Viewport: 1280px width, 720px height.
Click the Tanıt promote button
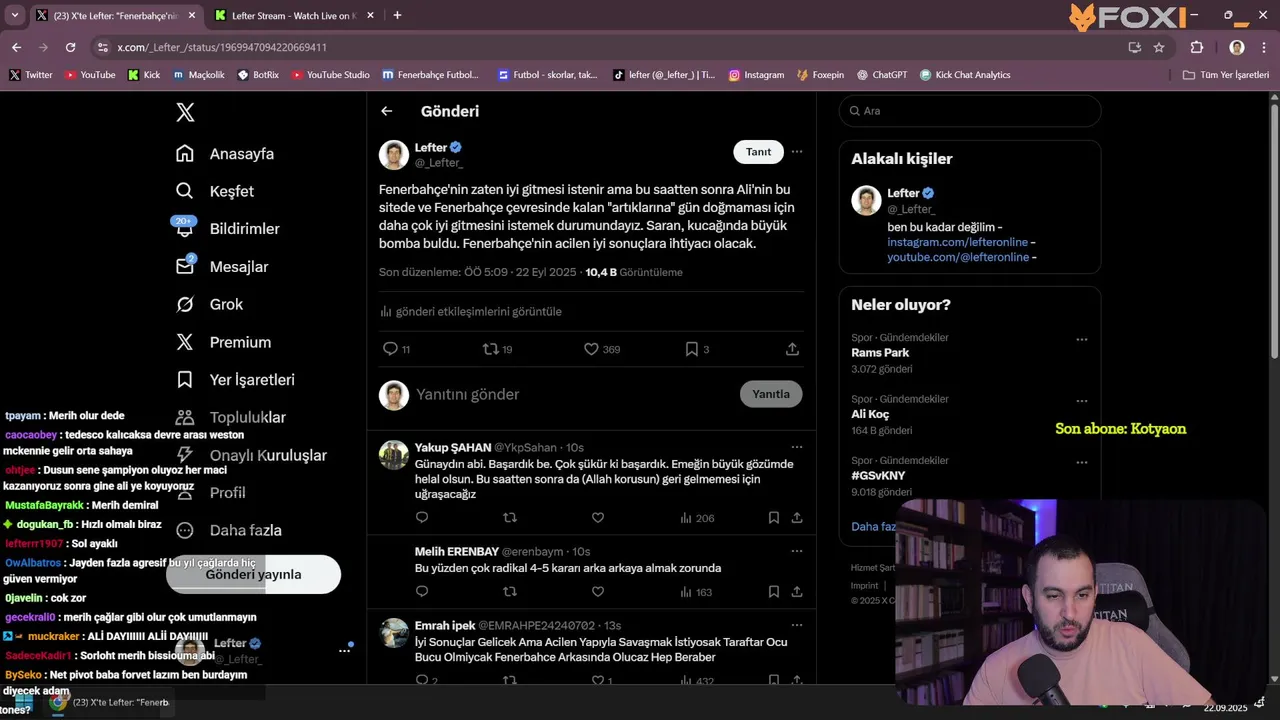(759, 152)
